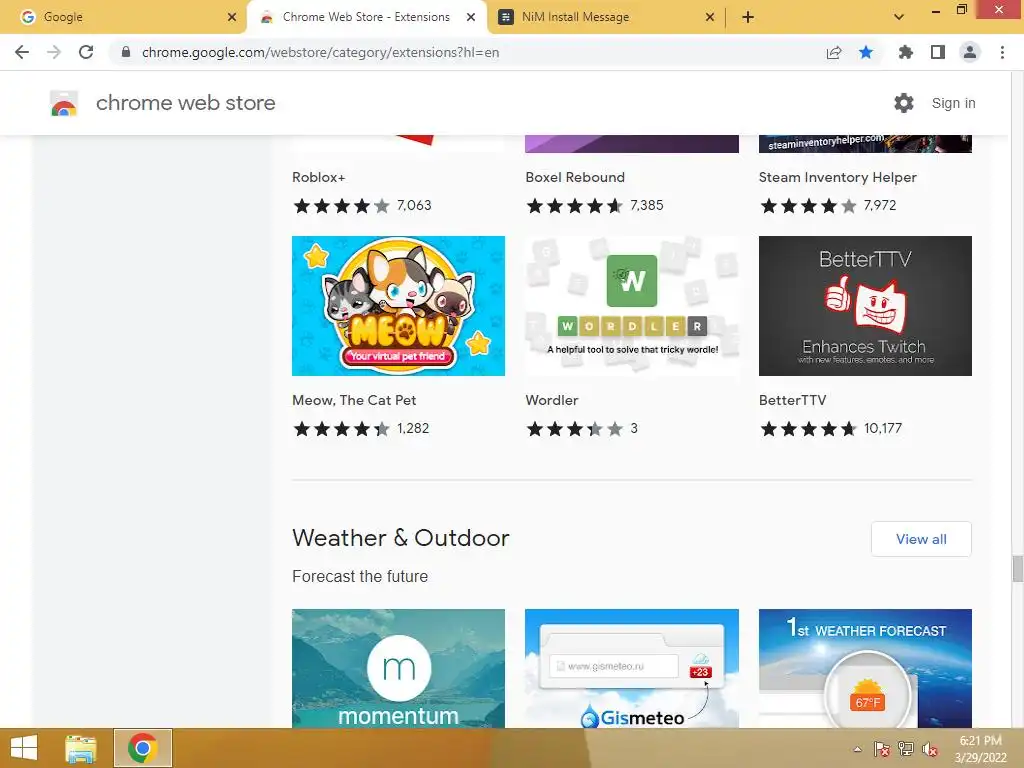
Task: Open the Momentum extension thumbnail
Action: click(398, 668)
